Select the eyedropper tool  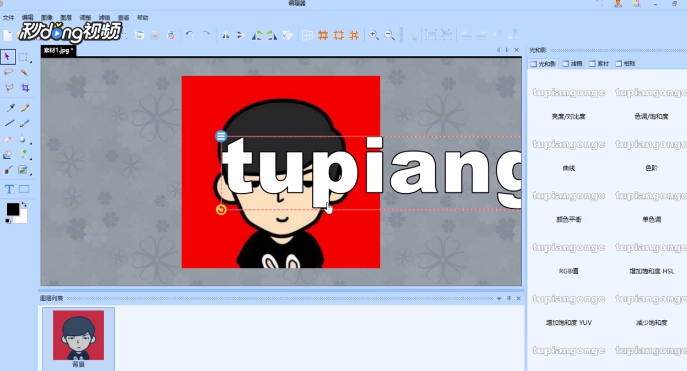click(x=10, y=107)
